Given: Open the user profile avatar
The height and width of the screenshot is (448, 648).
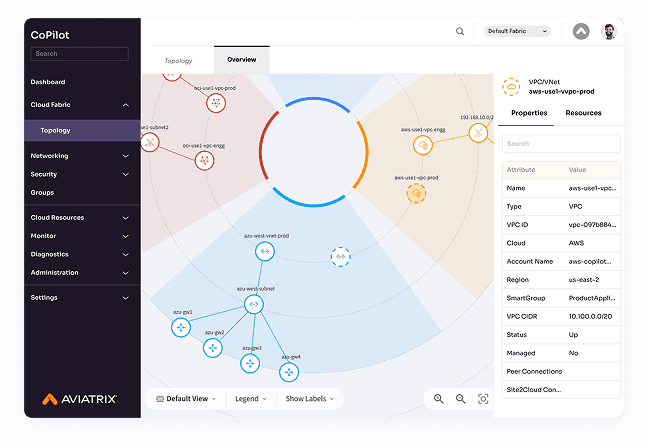Looking at the screenshot, I should click(x=609, y=31).
